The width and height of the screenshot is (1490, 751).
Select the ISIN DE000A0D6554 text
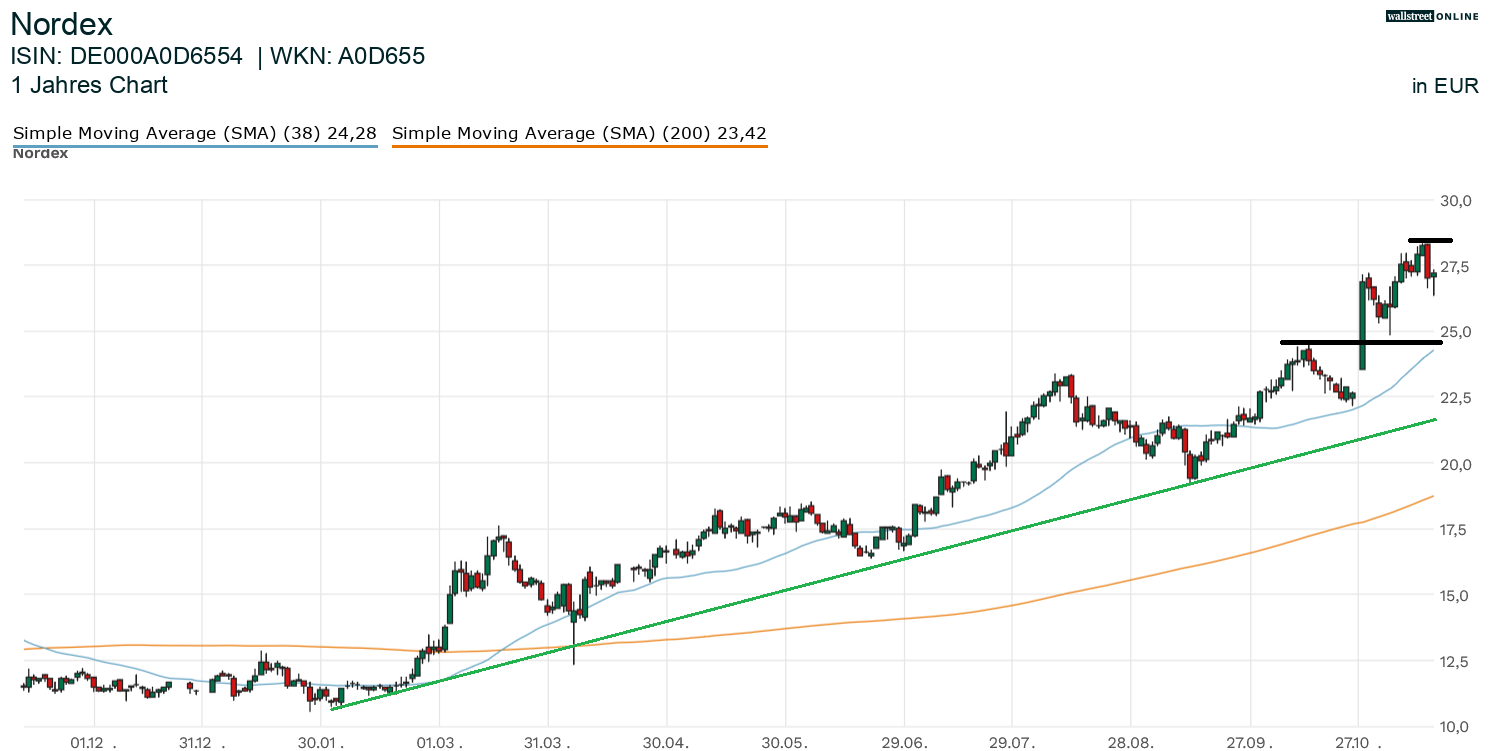[126, 56]
